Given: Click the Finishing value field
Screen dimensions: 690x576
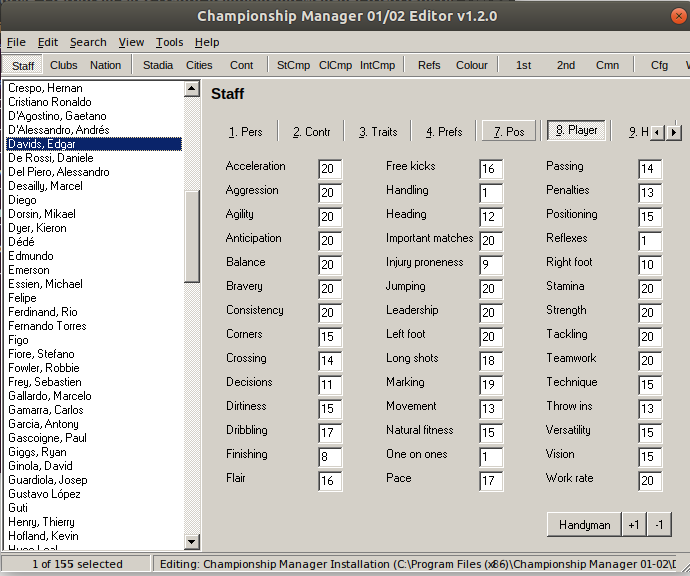Looking at the screenshot, I should [x=330, y=456].
